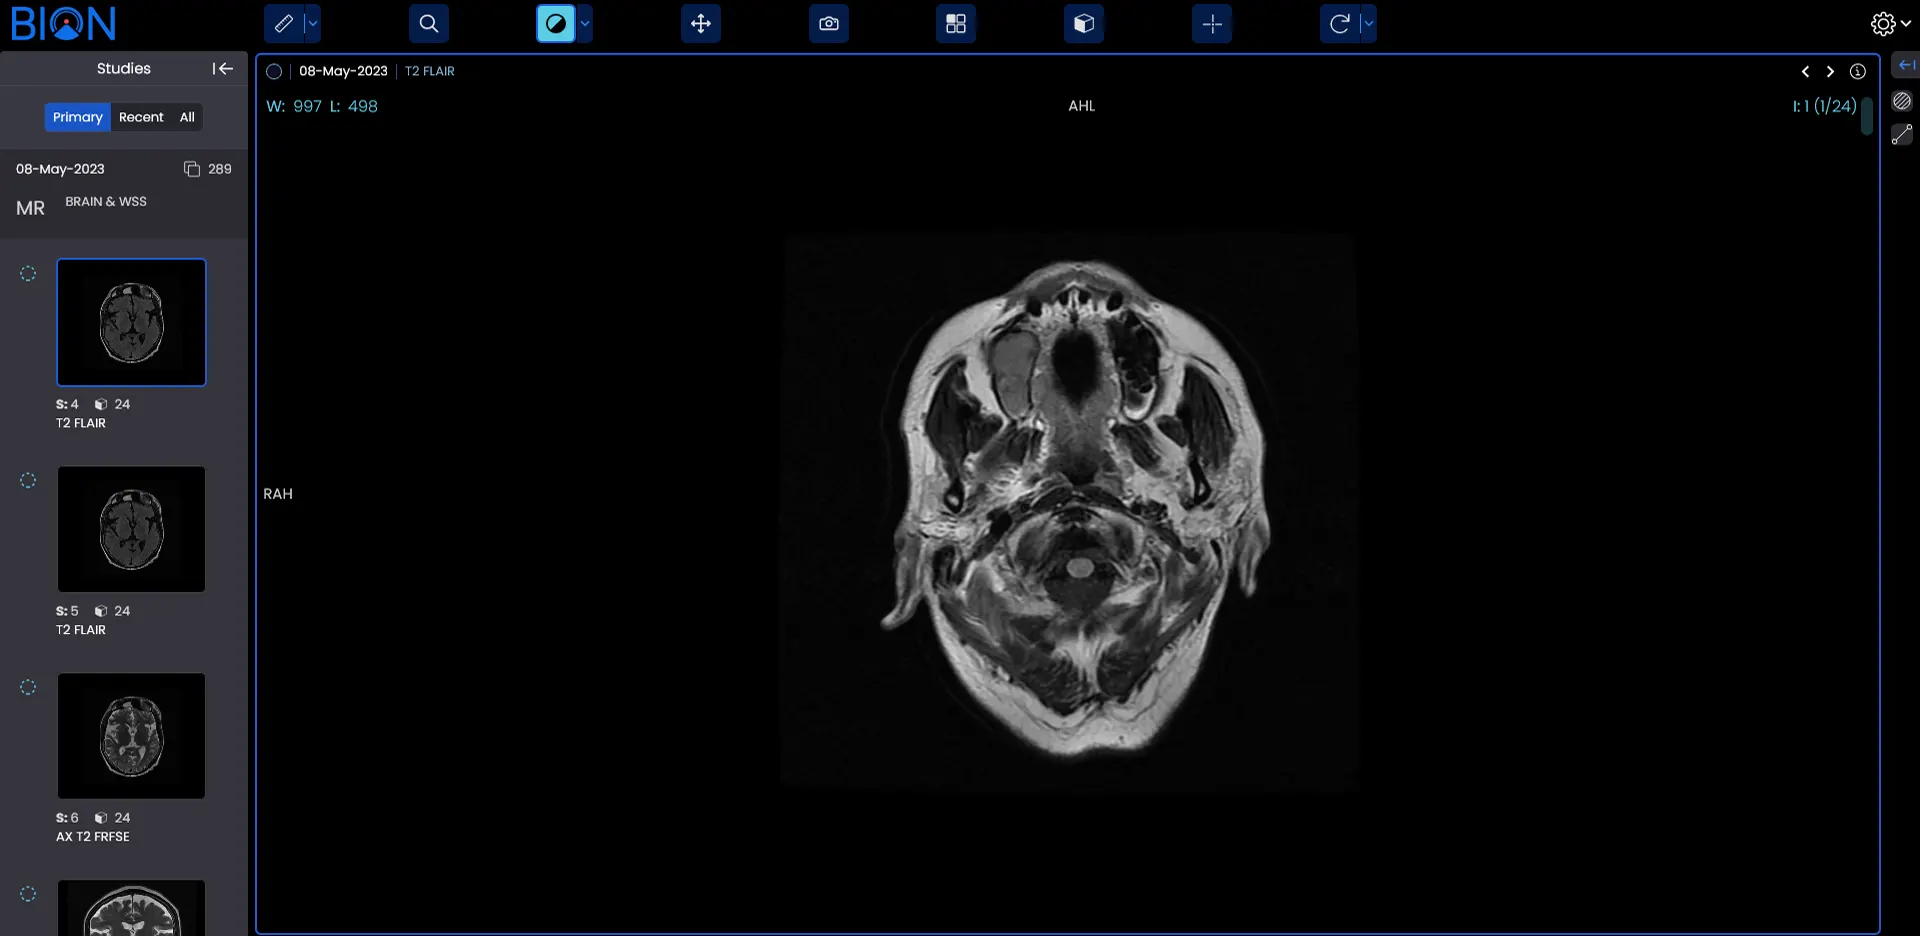The height and width of the screenshot is (936, 1920).
Task: Toggle selection circle for series 4
Action: pos(28,273)
